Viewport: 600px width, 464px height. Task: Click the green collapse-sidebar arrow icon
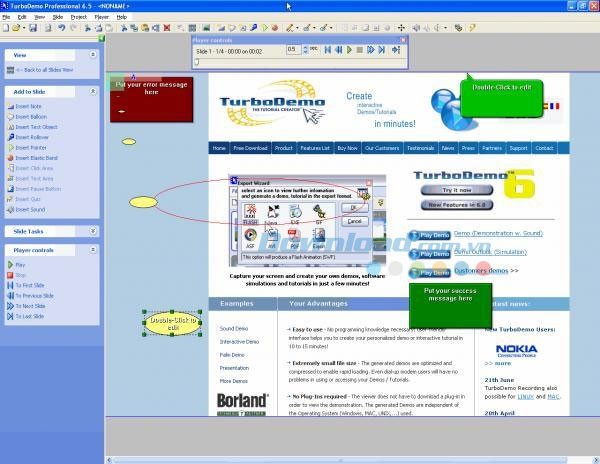coord(101,39)
